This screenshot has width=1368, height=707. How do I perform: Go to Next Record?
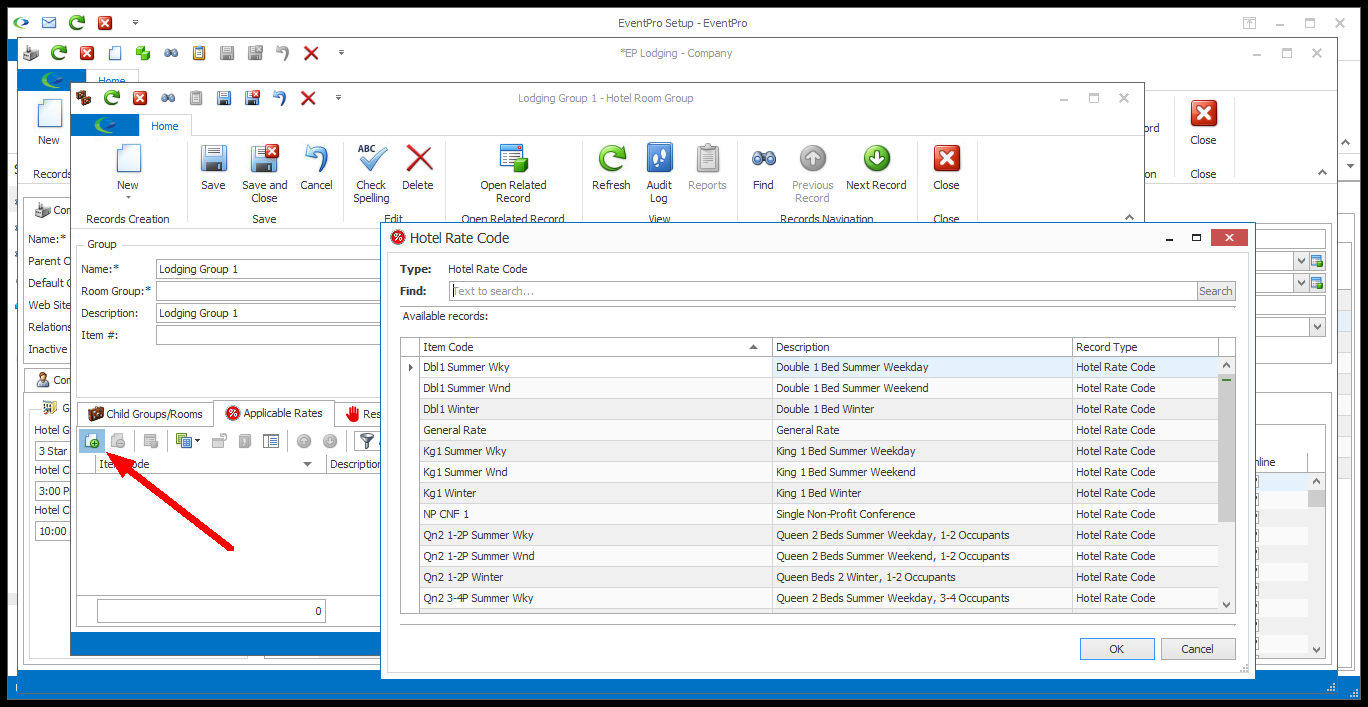[x=876, y=167]
